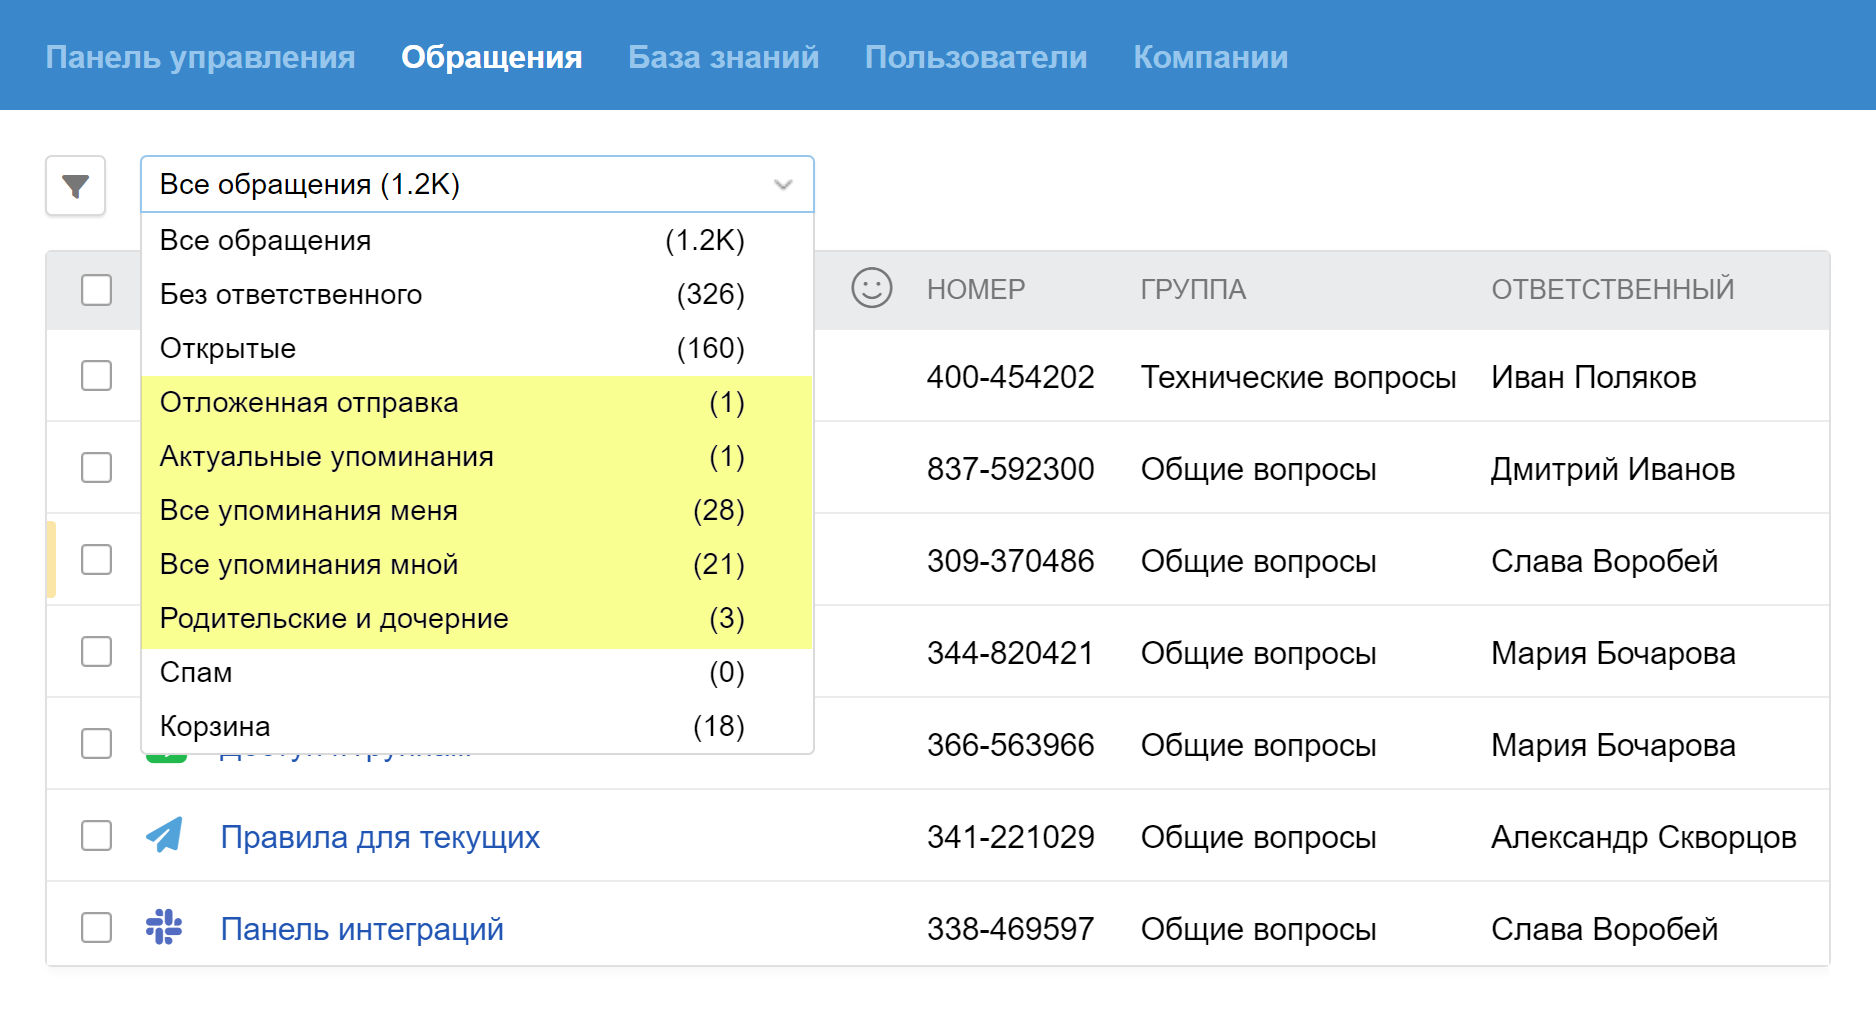
Task: Open the Панель интеграций ticket link
Action: click(x=362, y=929)
